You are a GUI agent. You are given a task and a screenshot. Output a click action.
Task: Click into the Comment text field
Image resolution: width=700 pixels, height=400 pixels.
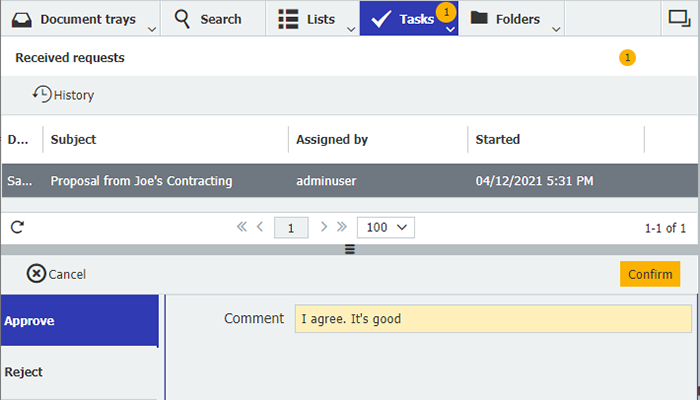click(x=492, y=319)
